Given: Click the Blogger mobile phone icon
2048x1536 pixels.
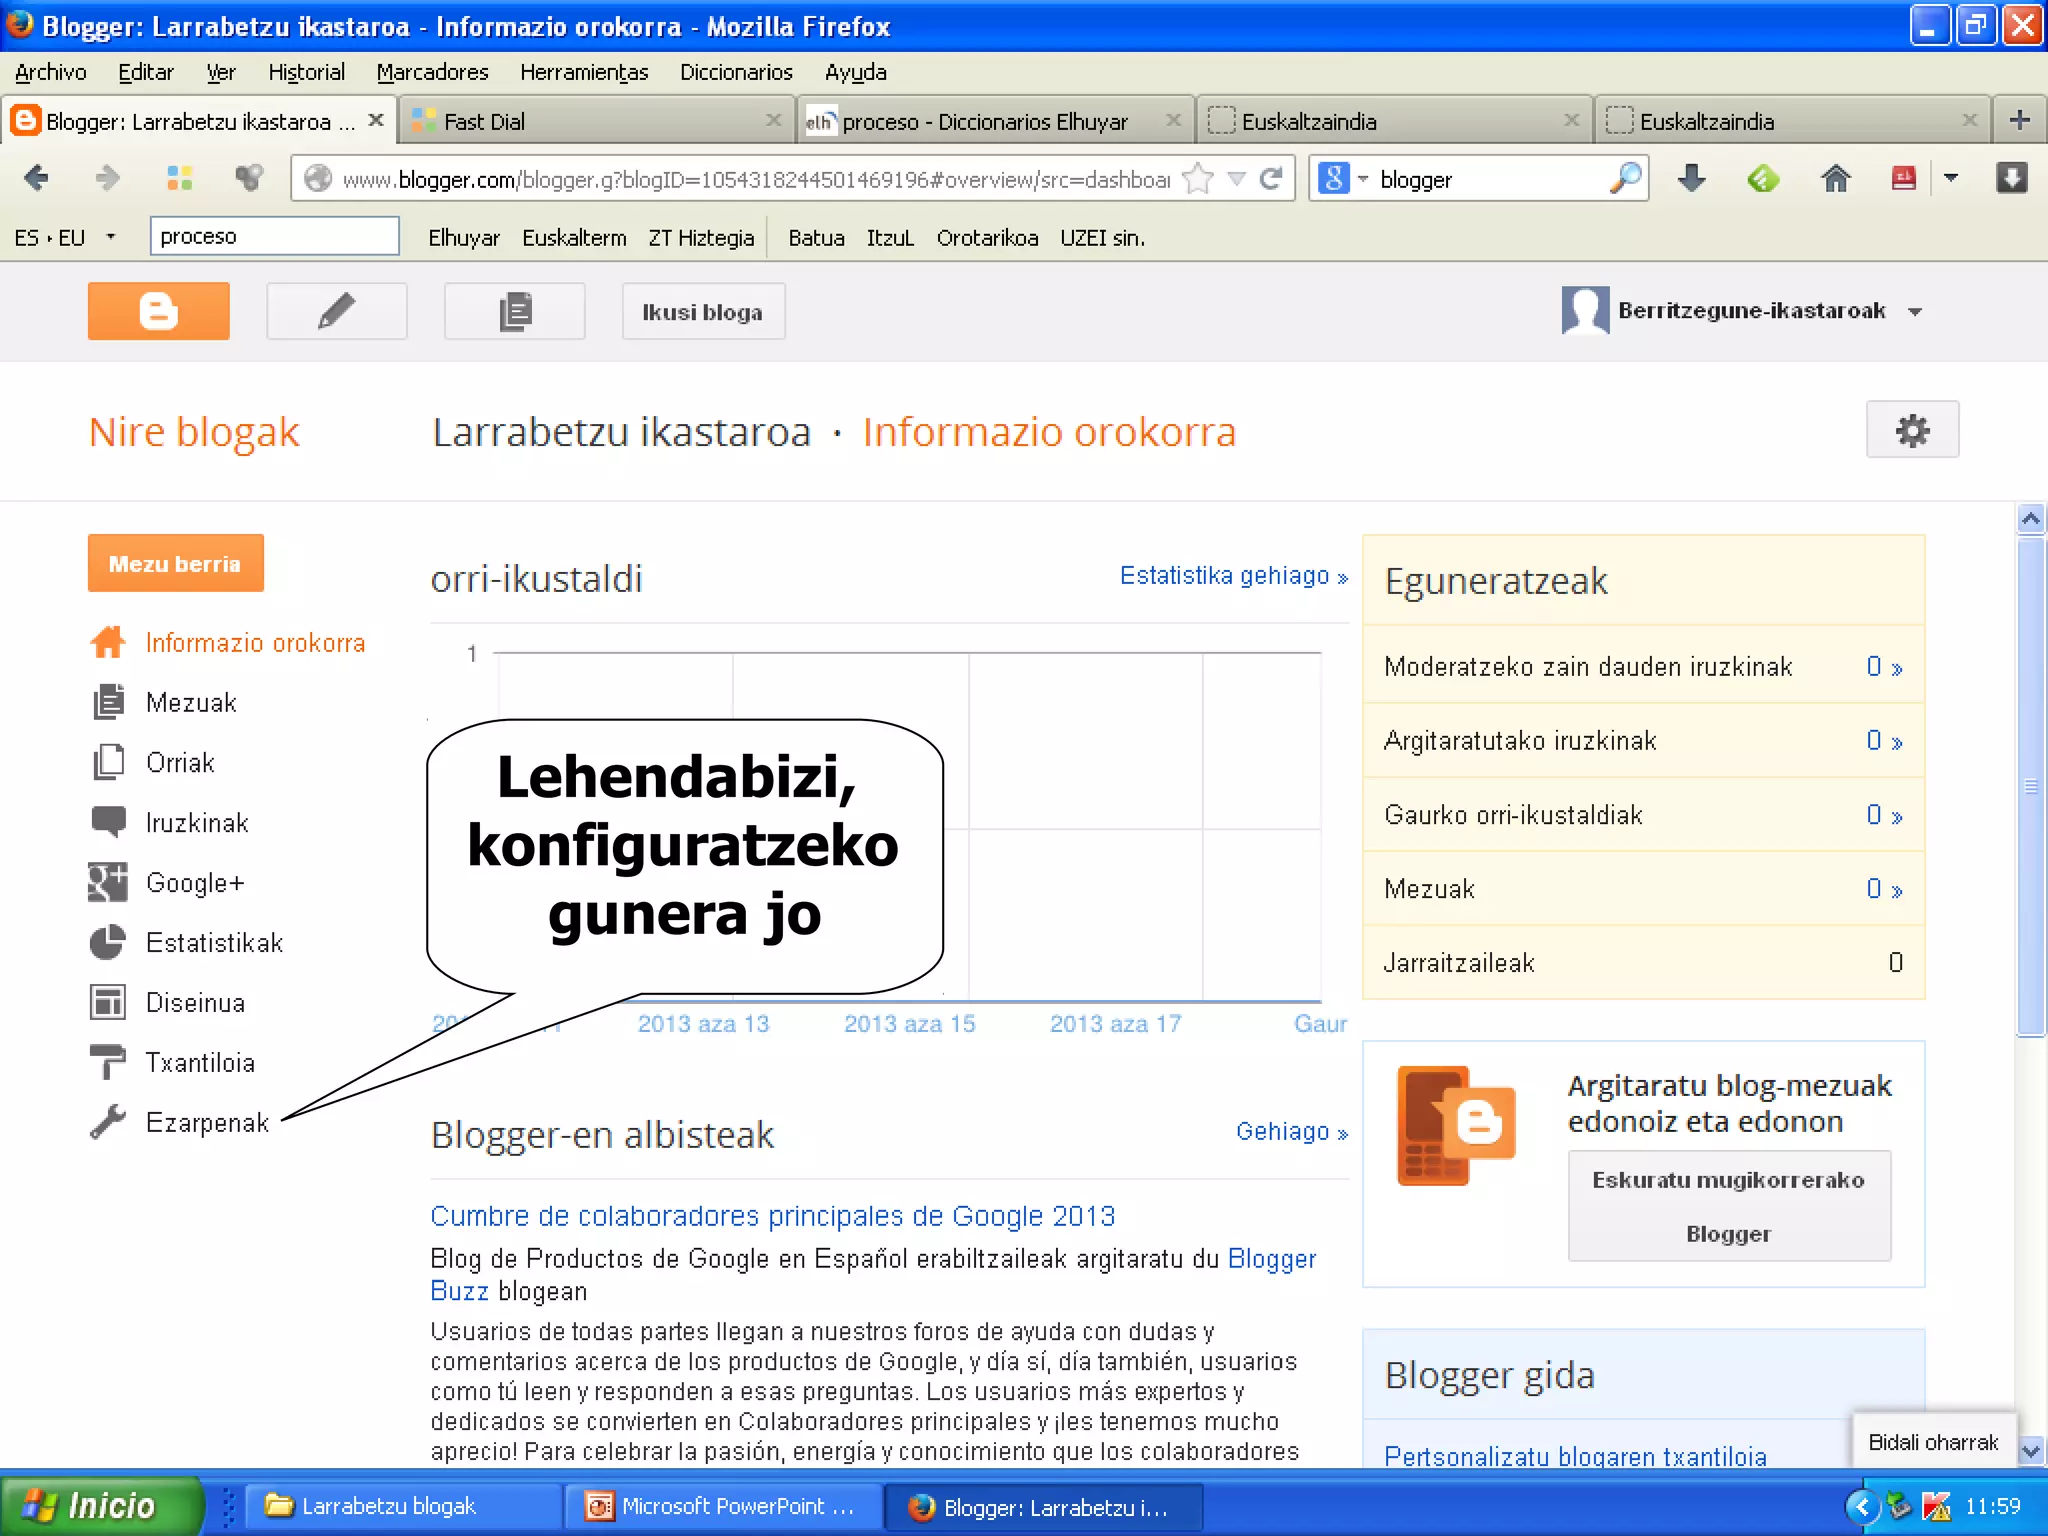Looking at the screenshot, I should click(x=1456, y=1125).
